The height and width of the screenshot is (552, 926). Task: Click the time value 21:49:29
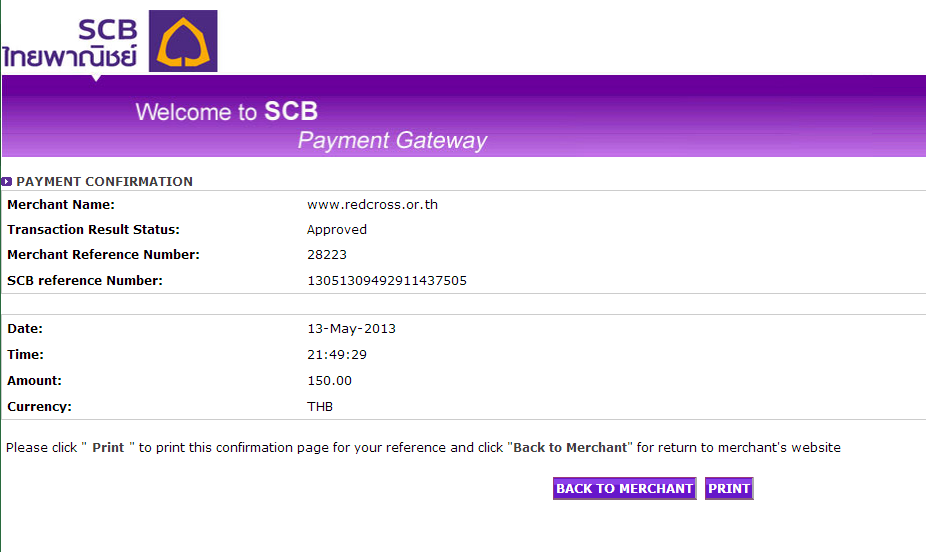(337, 355)
